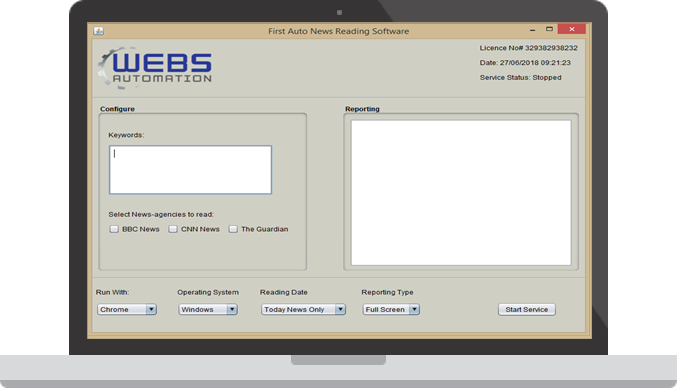Close the News Reading Software window
The height and width of the screenshot is (388, 677).
[x=572, y=29]
